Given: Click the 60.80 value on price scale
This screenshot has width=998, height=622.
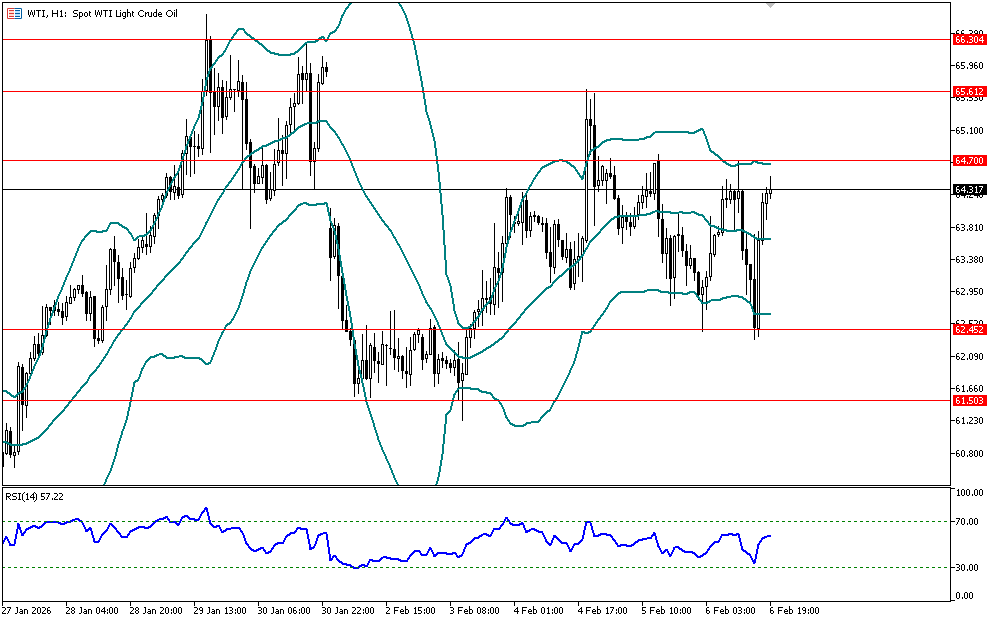Looking at the screenshot, I should tap(968, 453).
